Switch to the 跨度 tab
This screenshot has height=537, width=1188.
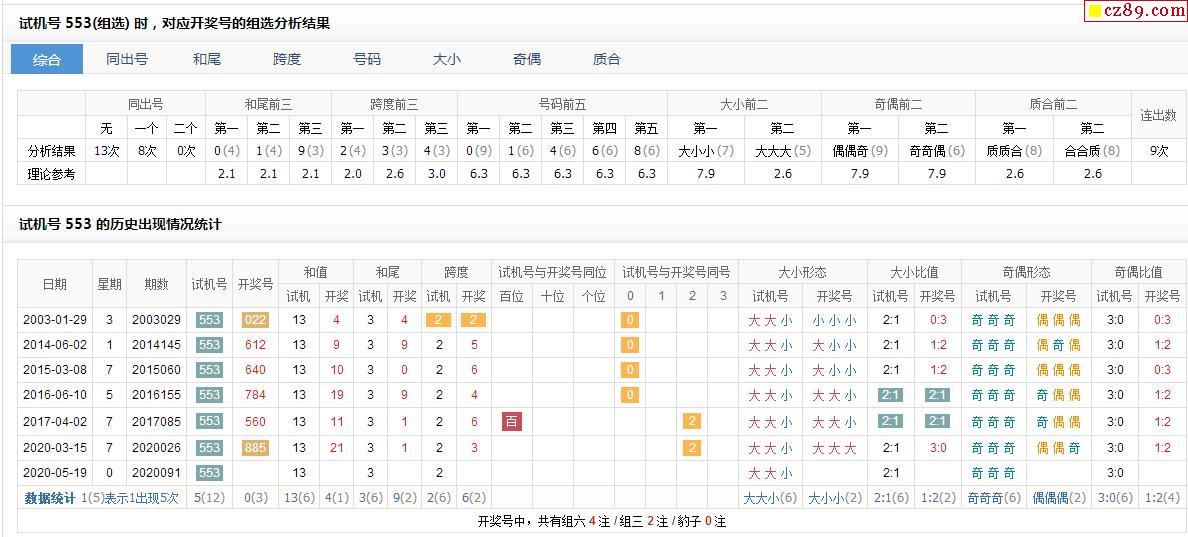pyautogui.click(x=287, y=59)
